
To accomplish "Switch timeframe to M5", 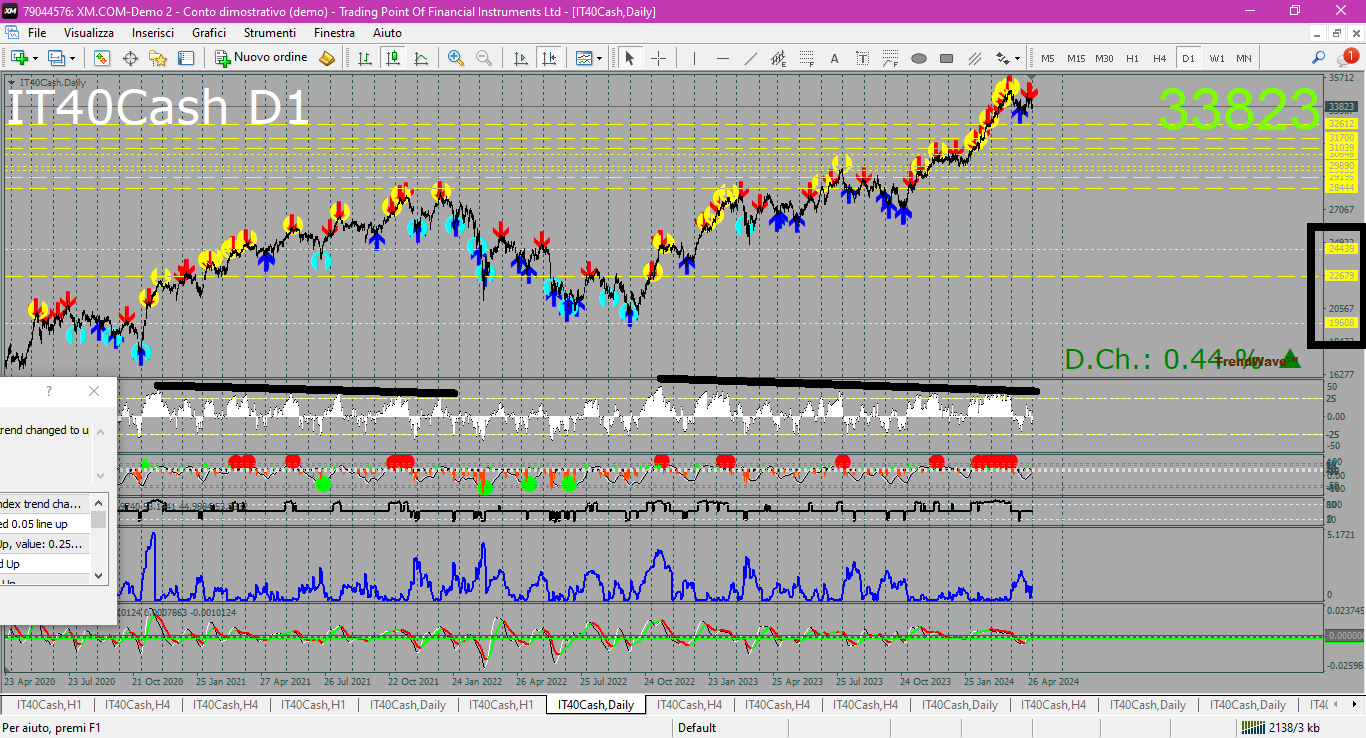I will (x=1048, y=58).
